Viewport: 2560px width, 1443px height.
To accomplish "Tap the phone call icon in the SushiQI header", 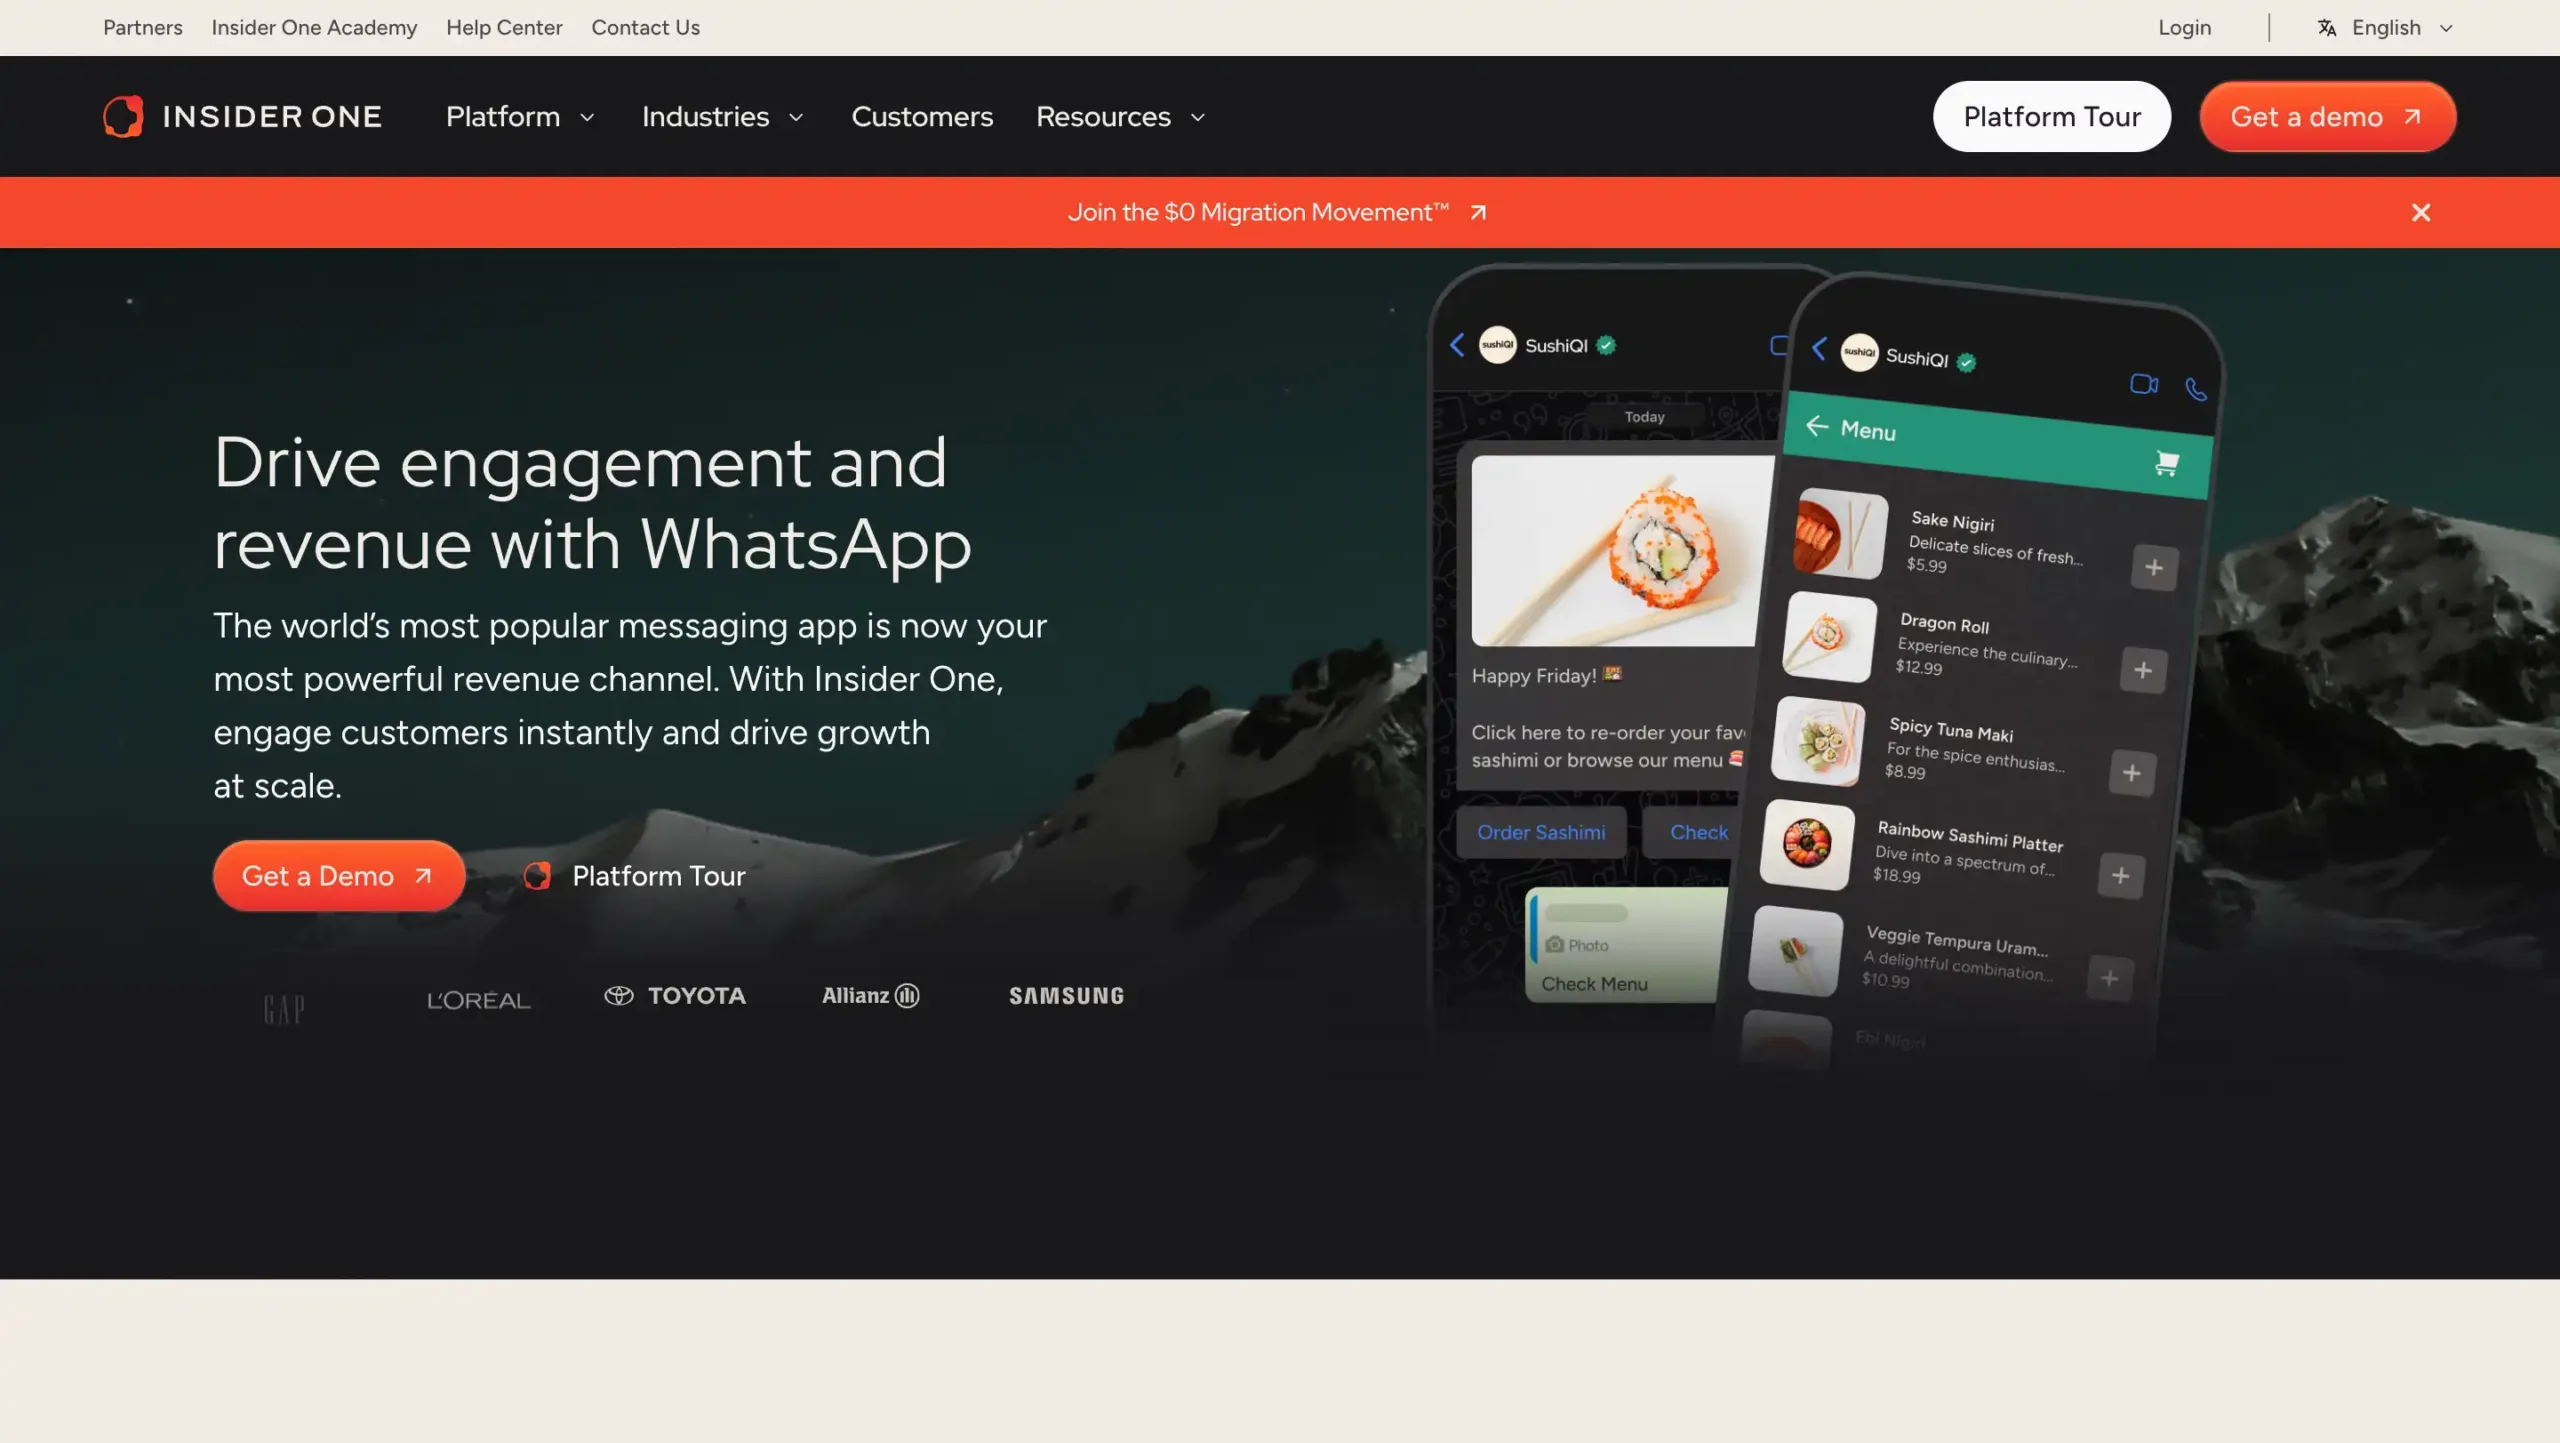I will 2196,389.
